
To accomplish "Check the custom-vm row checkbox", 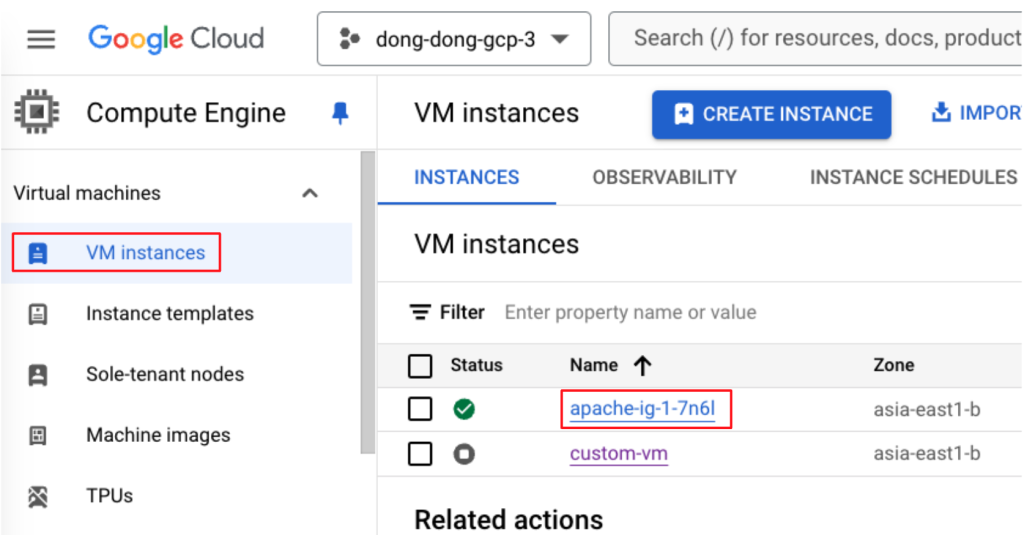I will [420, 453].
